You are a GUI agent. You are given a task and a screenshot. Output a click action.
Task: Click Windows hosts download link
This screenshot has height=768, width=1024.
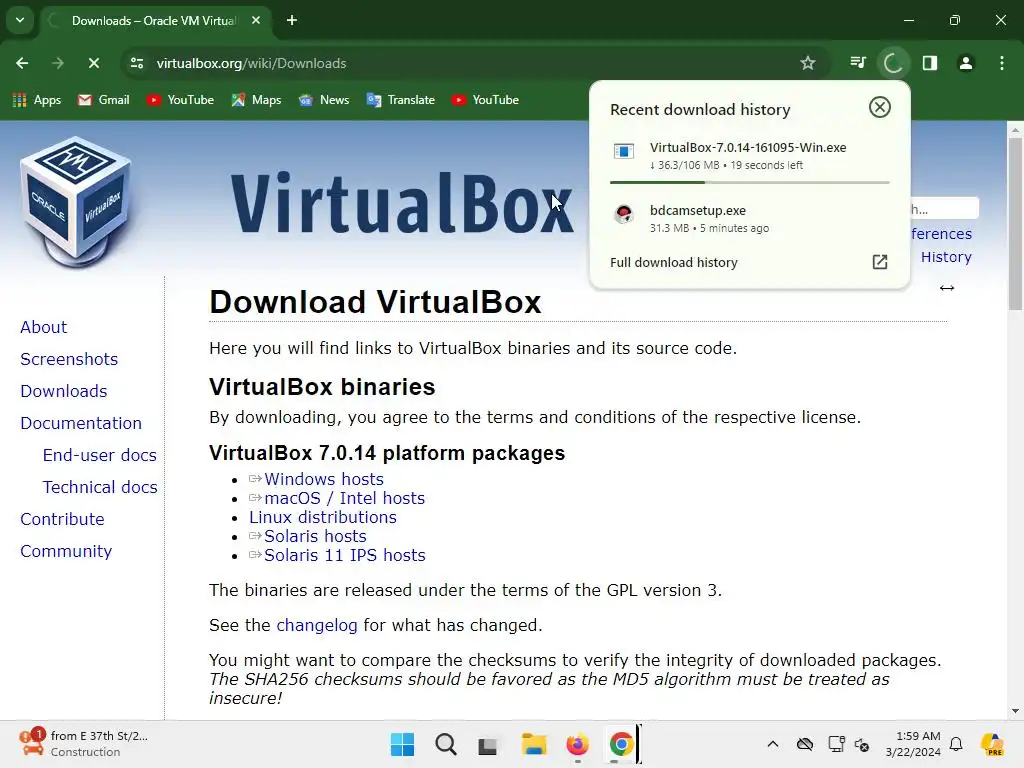coord(324,479)
